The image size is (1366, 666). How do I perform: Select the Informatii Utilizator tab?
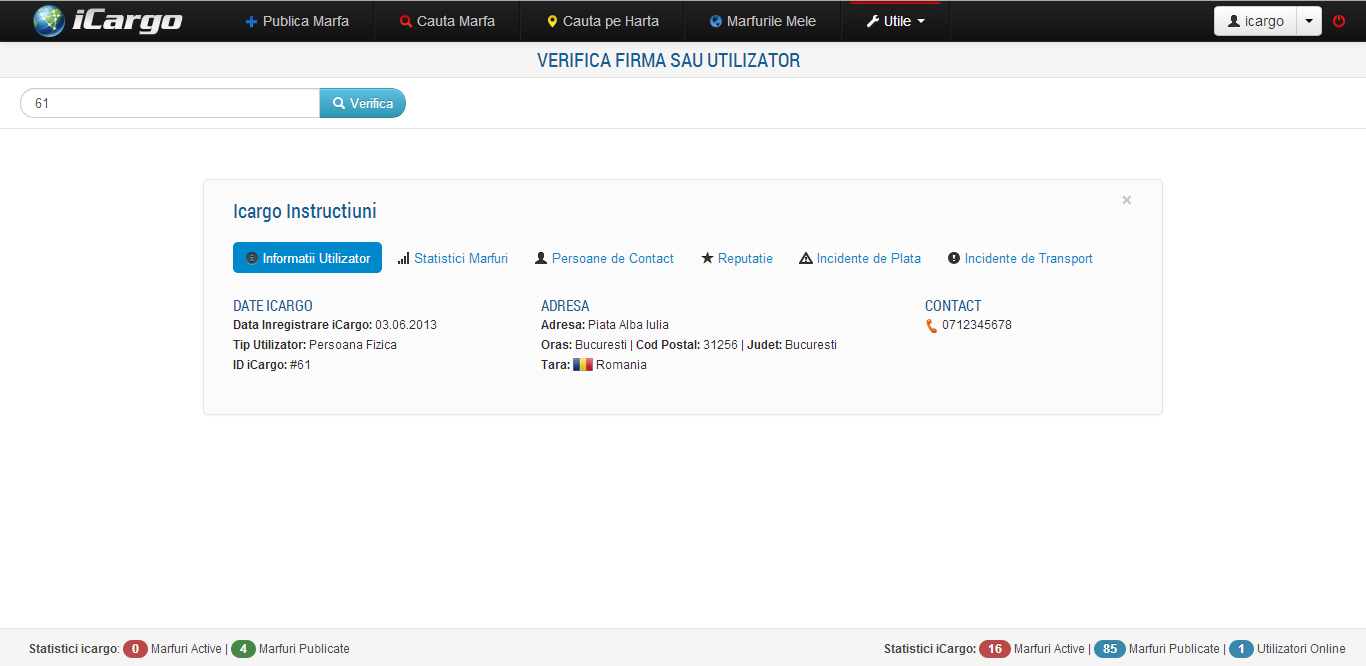[x=307, y=258]
